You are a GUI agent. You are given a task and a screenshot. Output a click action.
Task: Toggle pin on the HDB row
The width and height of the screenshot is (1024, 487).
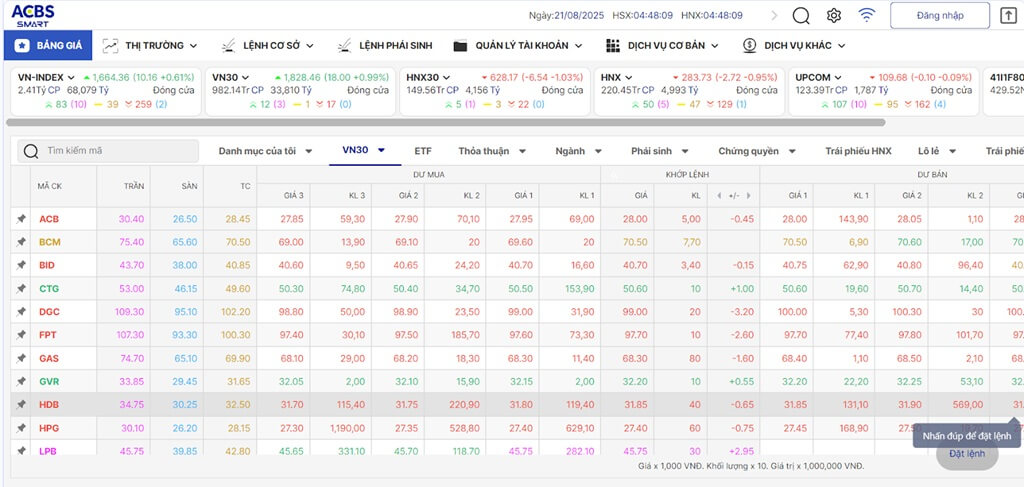(x=20, y=404)
